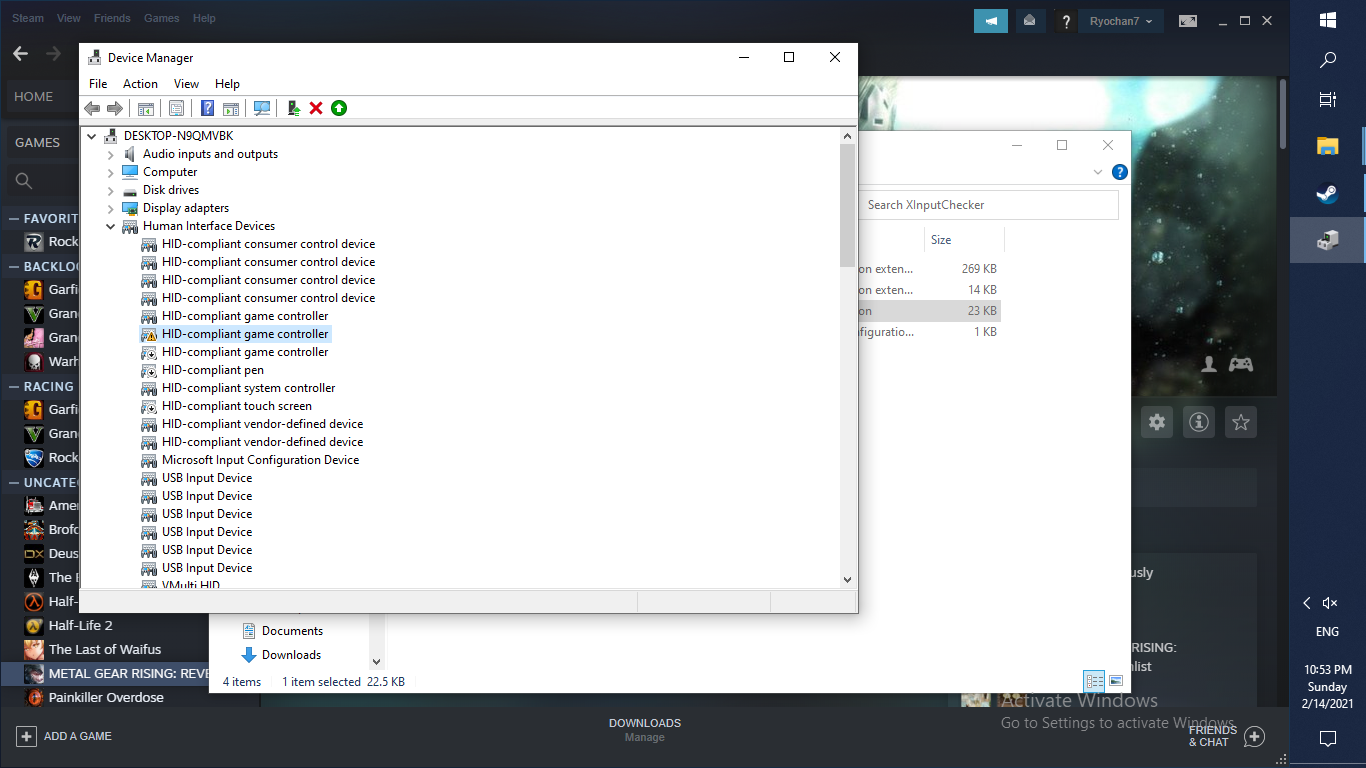1366x768 pixels.
Task: Type in the Search XInputChecker box
Action: point(988,204)
